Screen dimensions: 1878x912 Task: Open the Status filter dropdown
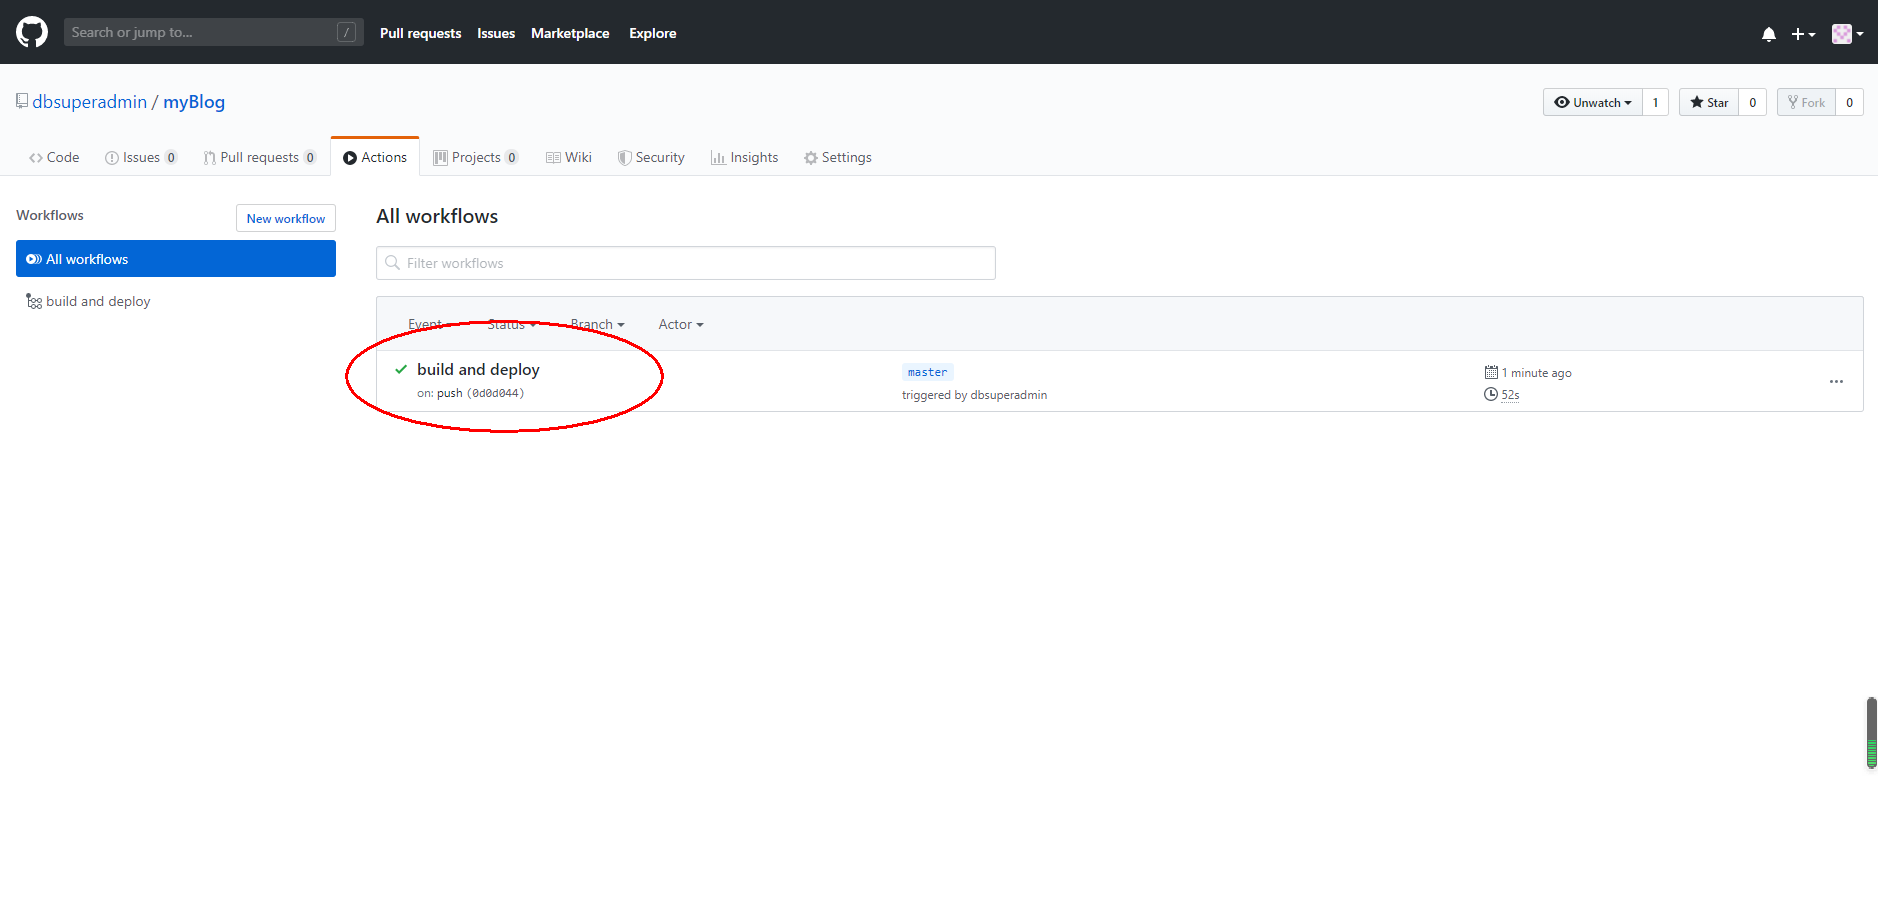[x=512, y=324]
